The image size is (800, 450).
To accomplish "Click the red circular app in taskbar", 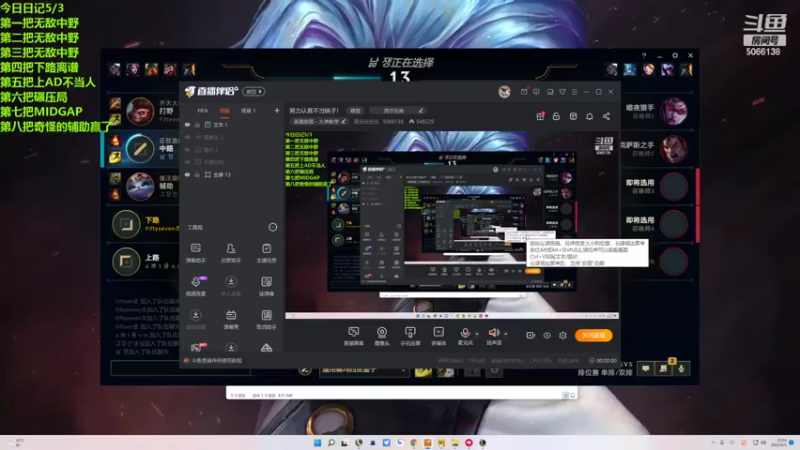I will pyautogui.click(x=468, y=443).
